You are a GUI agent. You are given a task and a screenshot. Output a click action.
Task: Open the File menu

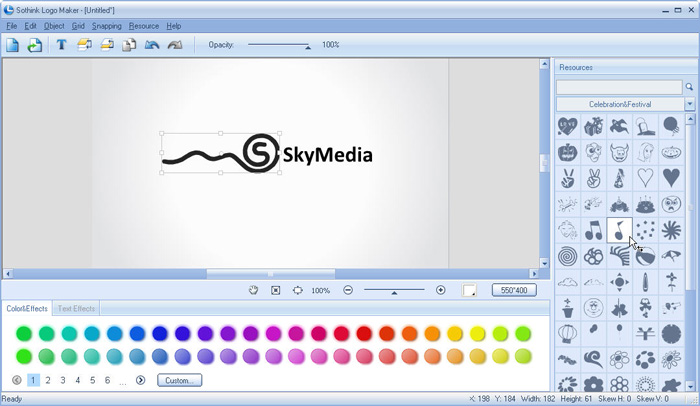12,26
